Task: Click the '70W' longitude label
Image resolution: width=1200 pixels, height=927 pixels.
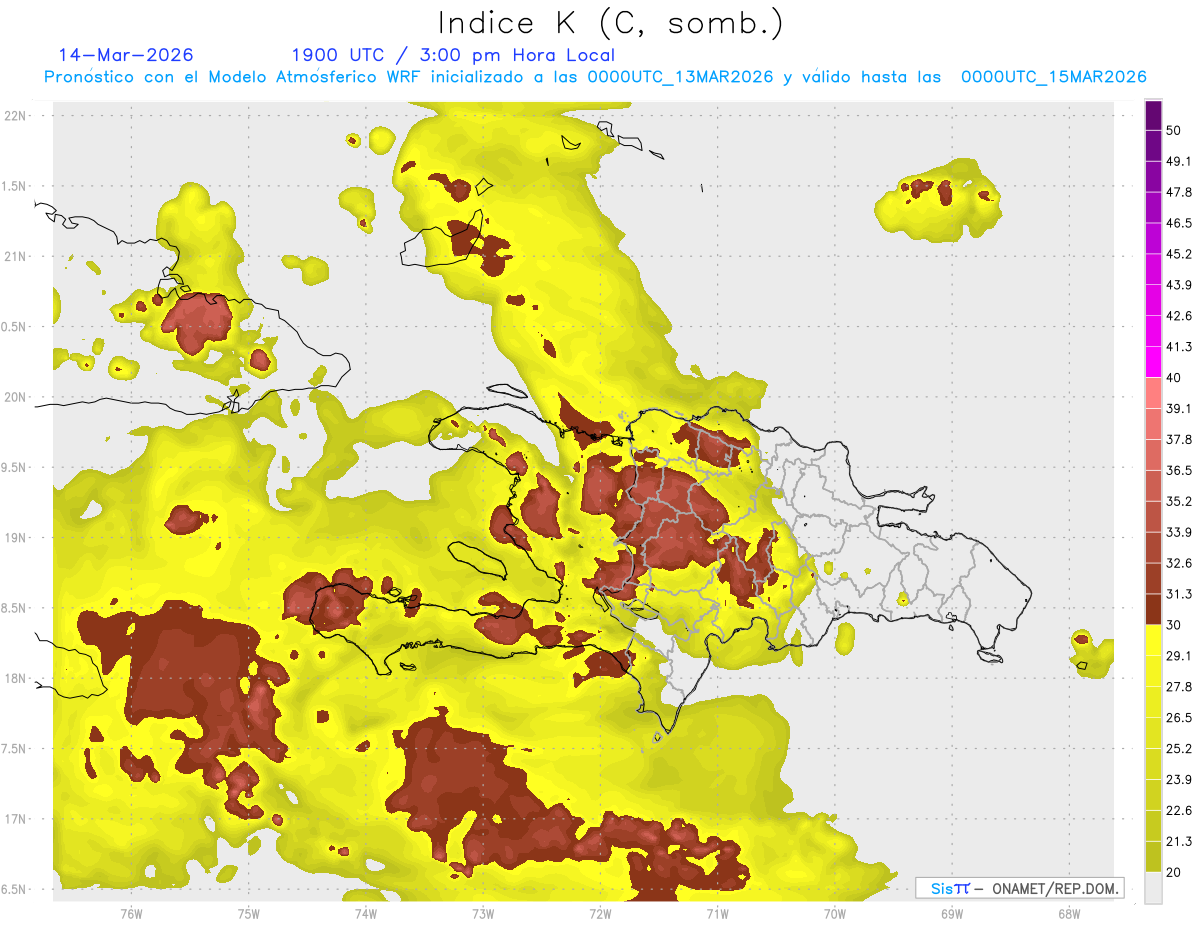Action: point(834,914)
